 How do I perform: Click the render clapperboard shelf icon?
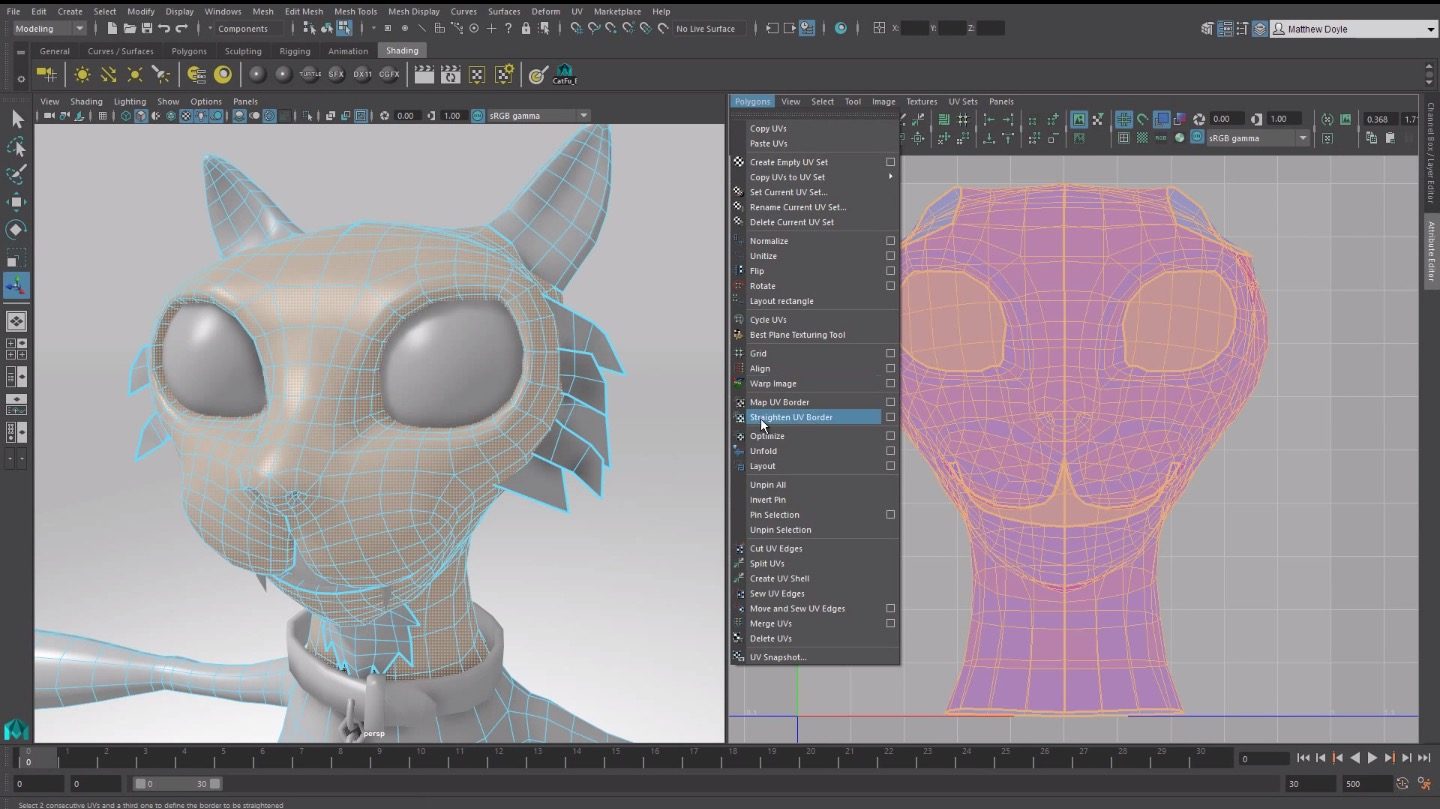(x=424, y=74)
